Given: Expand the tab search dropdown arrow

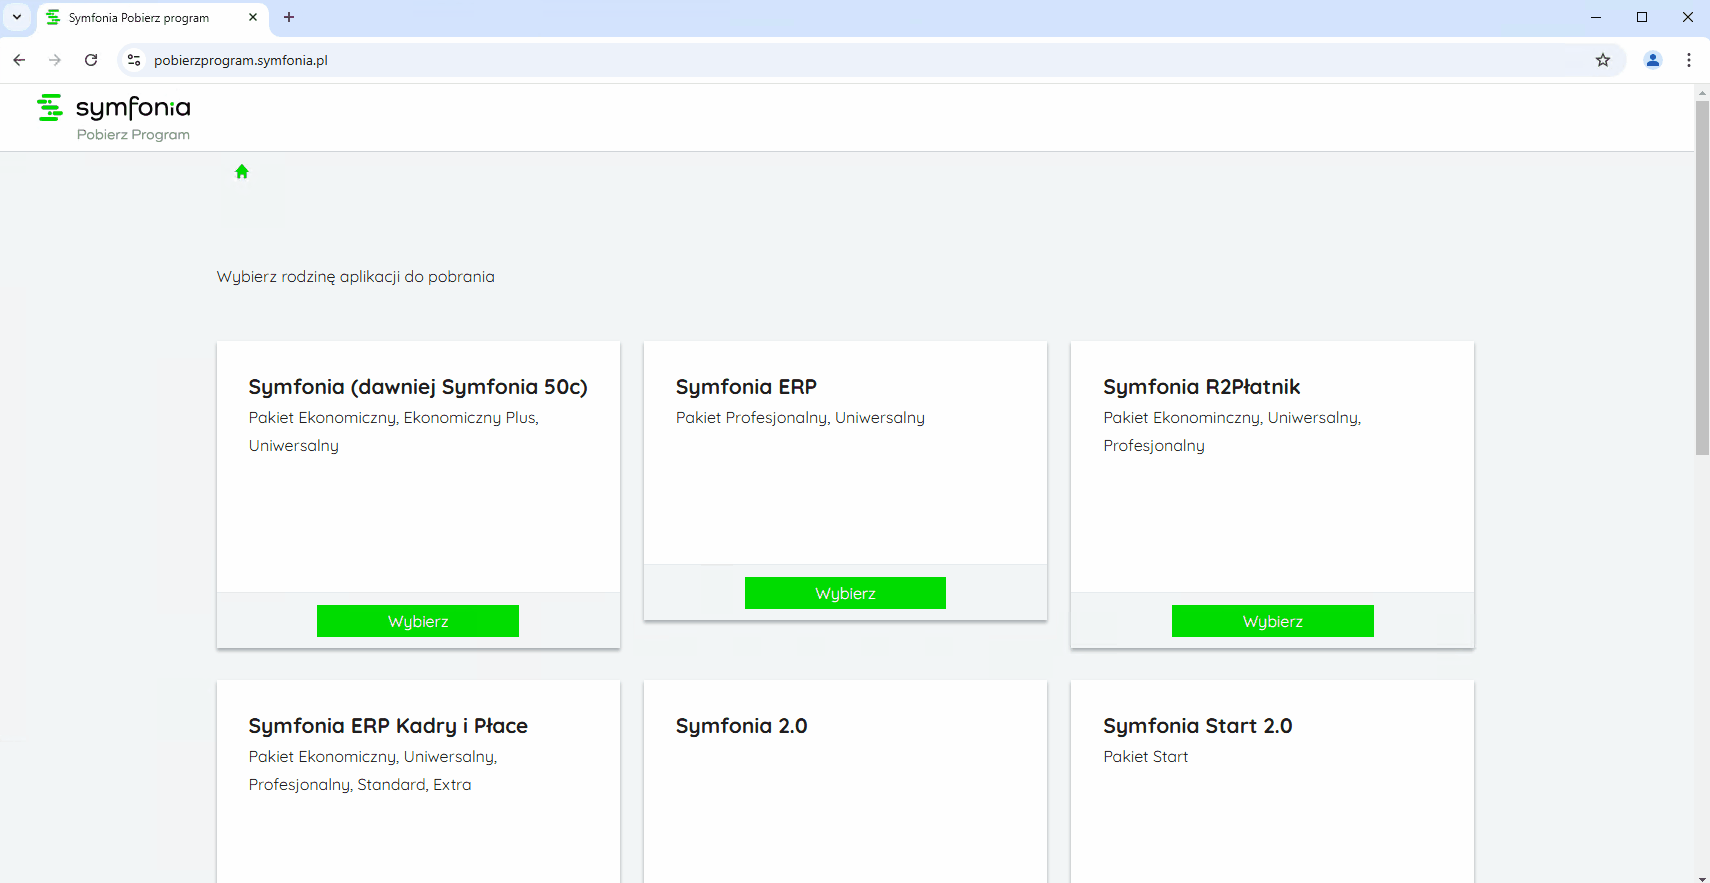Looking at the screenshot, I should click(x=17, y=17).
